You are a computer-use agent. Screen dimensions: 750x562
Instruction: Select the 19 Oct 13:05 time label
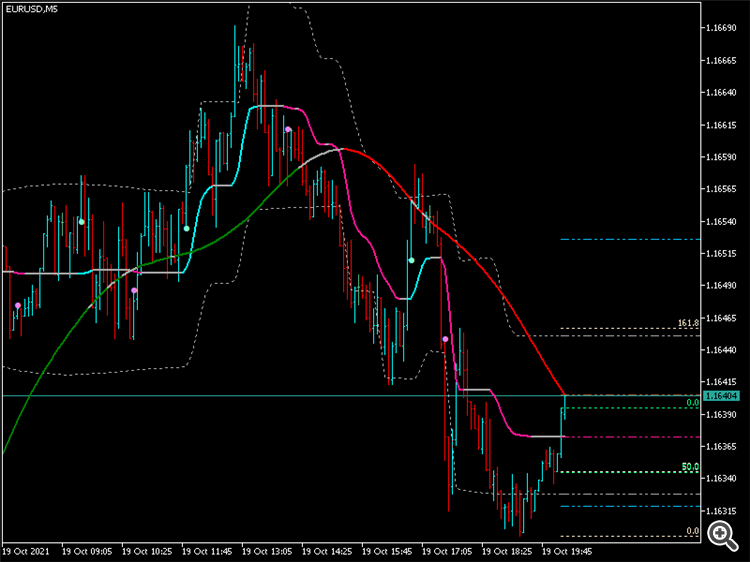(x=267, y=551)
